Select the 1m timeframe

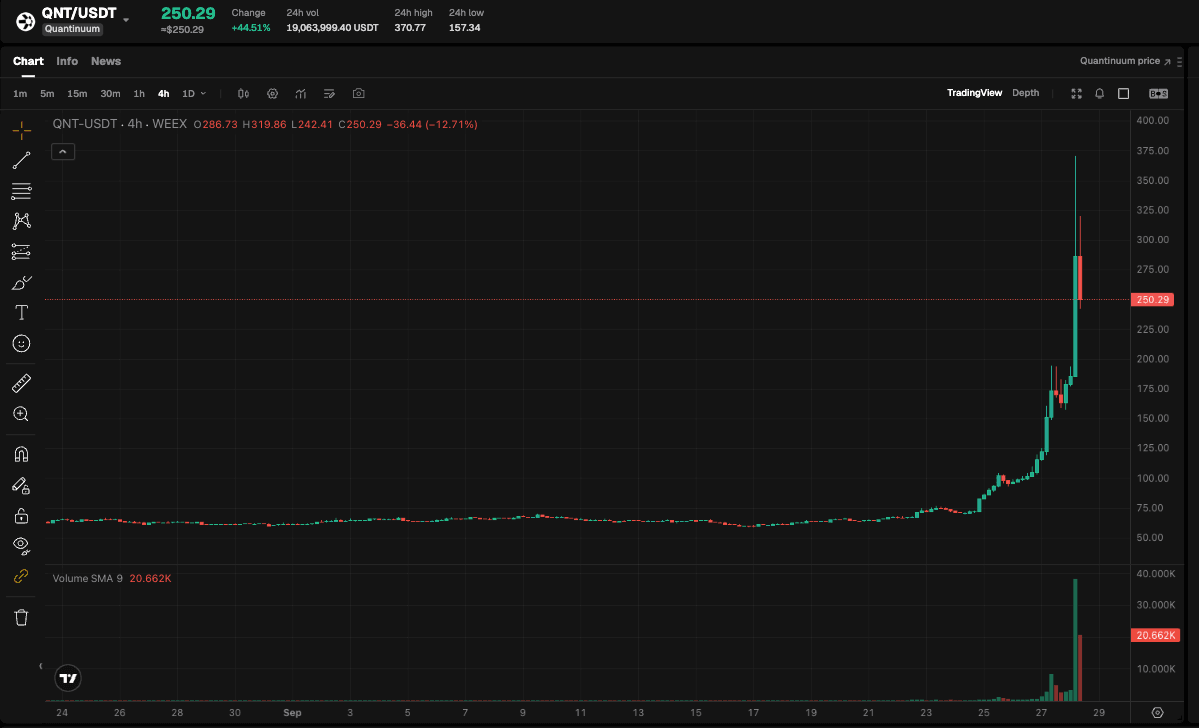point(20,93)
